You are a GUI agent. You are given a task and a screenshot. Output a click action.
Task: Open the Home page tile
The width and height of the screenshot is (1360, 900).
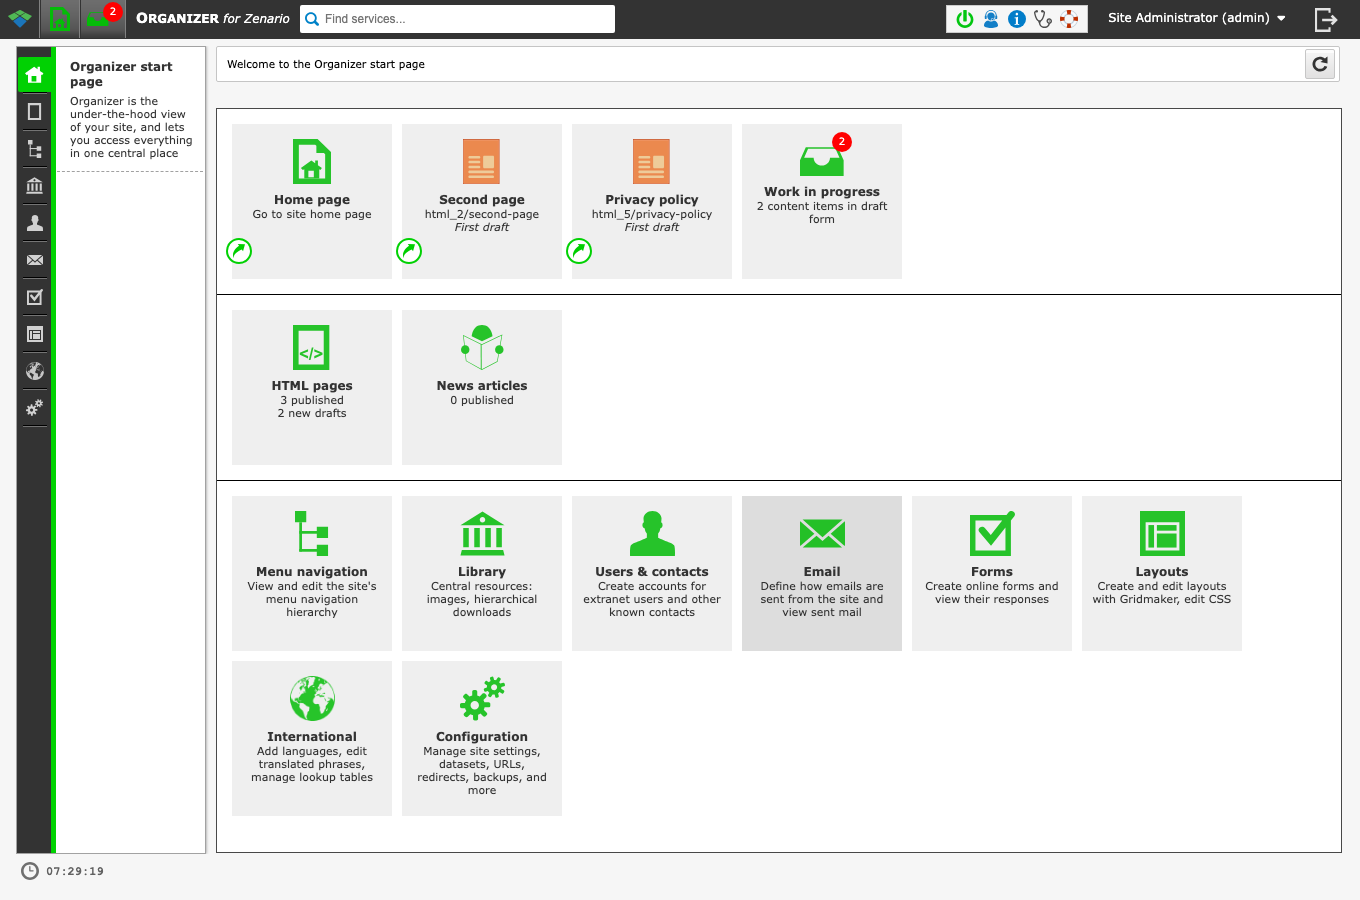tap(312, 201)
